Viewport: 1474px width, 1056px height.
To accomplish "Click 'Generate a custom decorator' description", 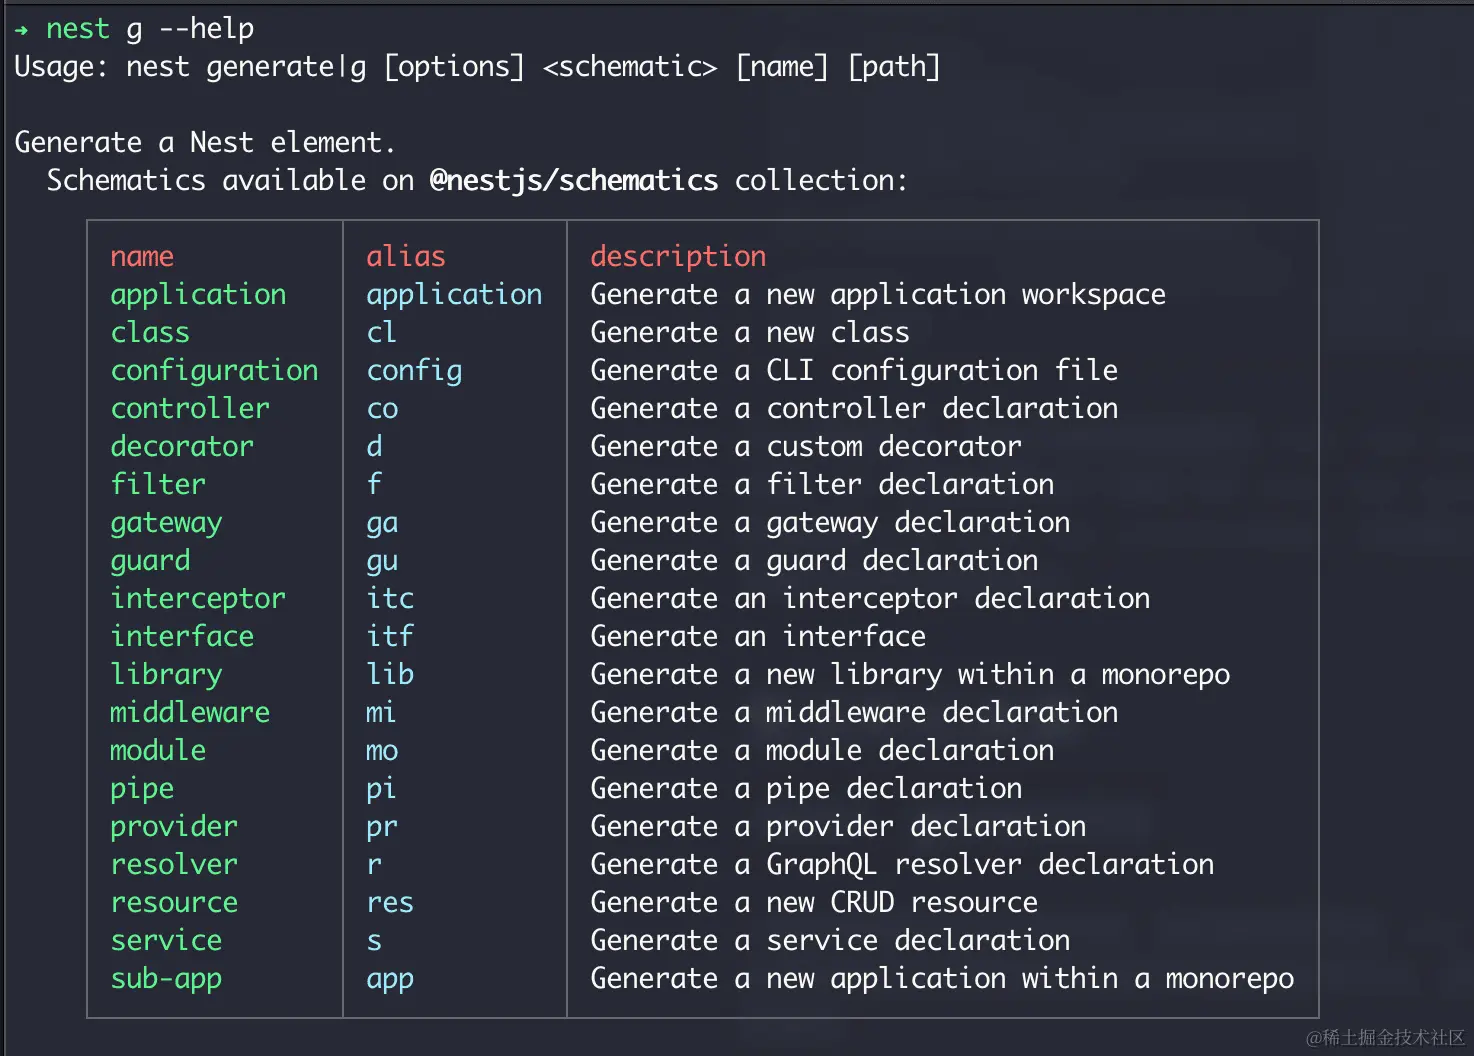I will point(806,447).
